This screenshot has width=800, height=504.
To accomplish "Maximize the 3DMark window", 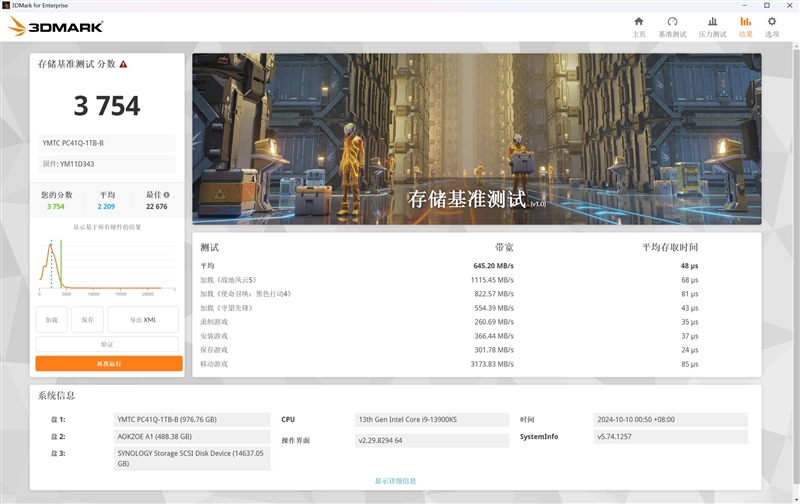I will [x=766, y=5].
